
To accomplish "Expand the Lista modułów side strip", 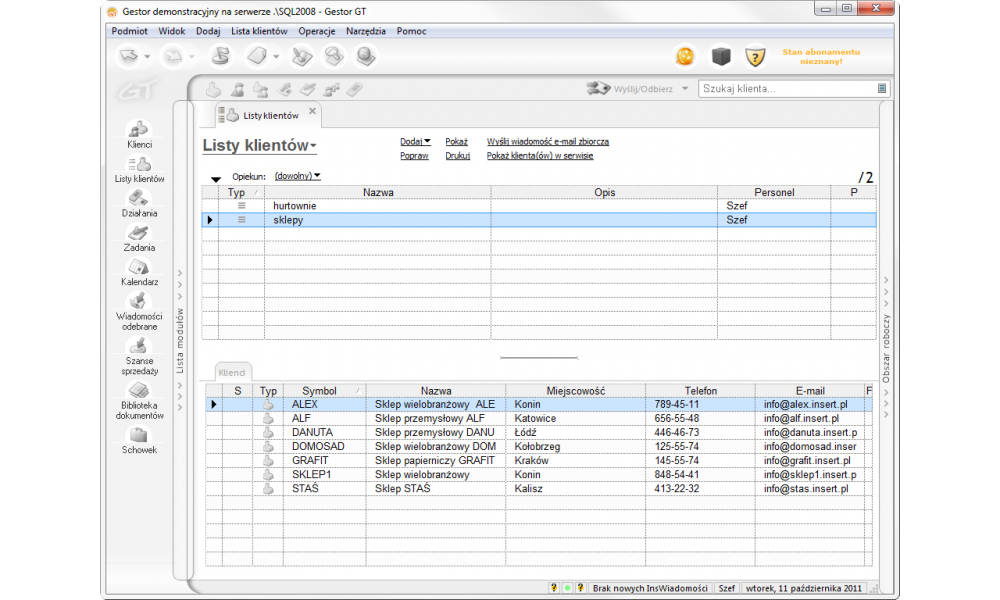I will [180, 340].
